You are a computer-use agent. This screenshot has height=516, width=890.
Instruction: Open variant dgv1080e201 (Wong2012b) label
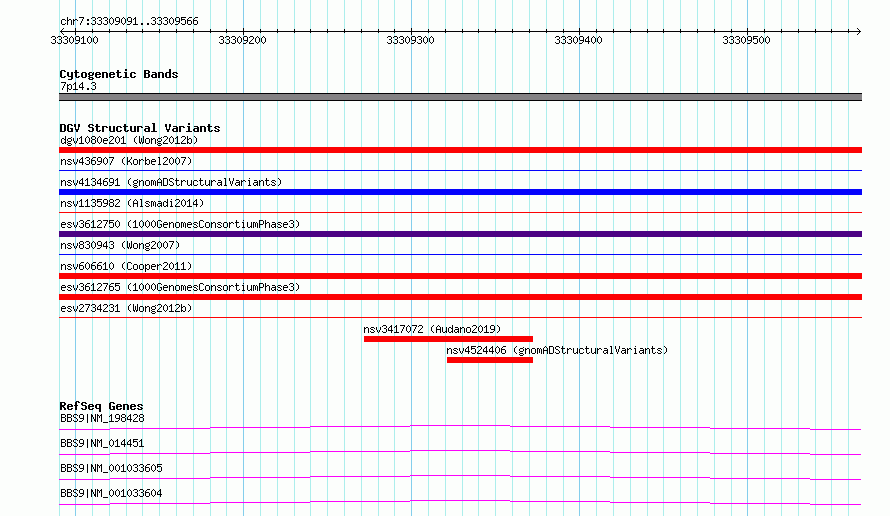[x=129, y=140]
